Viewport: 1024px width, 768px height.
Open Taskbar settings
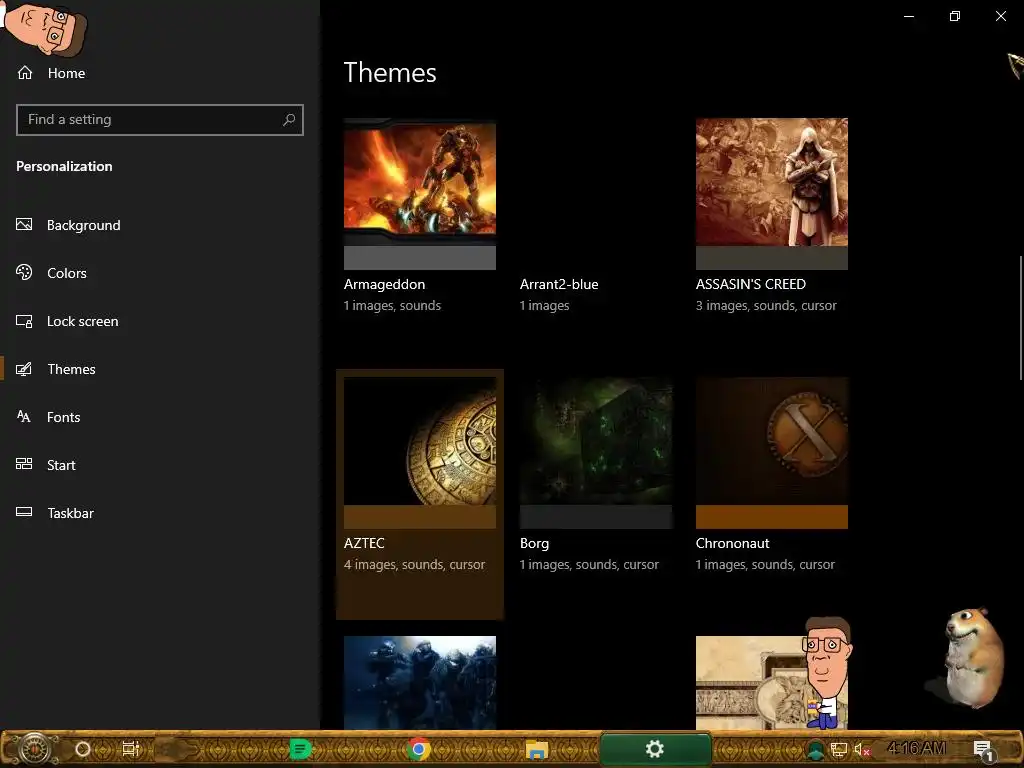tap(70, 513)
